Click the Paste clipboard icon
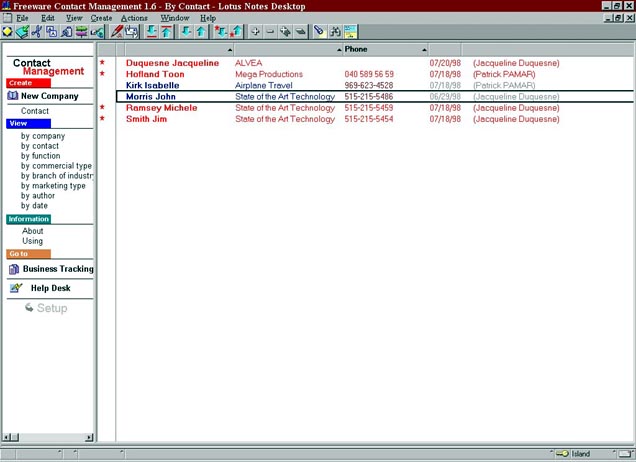Image resolution: width=636 pixels, height=462 pixels. pos(67,32)
